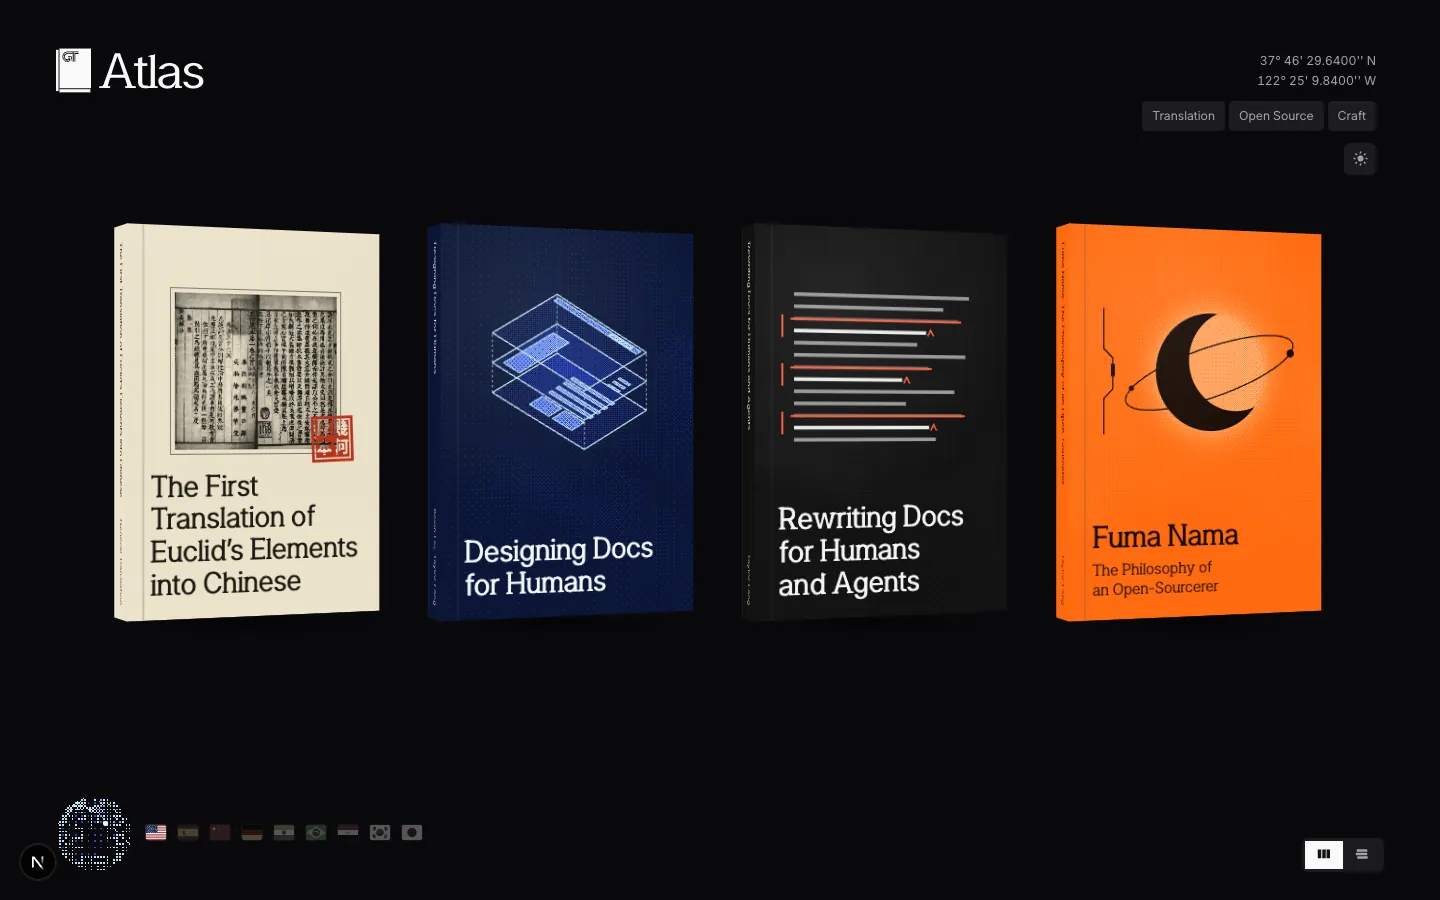This screenshot has width=1440, height=900.
Task: Click the dotted globe icon
Action: (x=94, y=833)
